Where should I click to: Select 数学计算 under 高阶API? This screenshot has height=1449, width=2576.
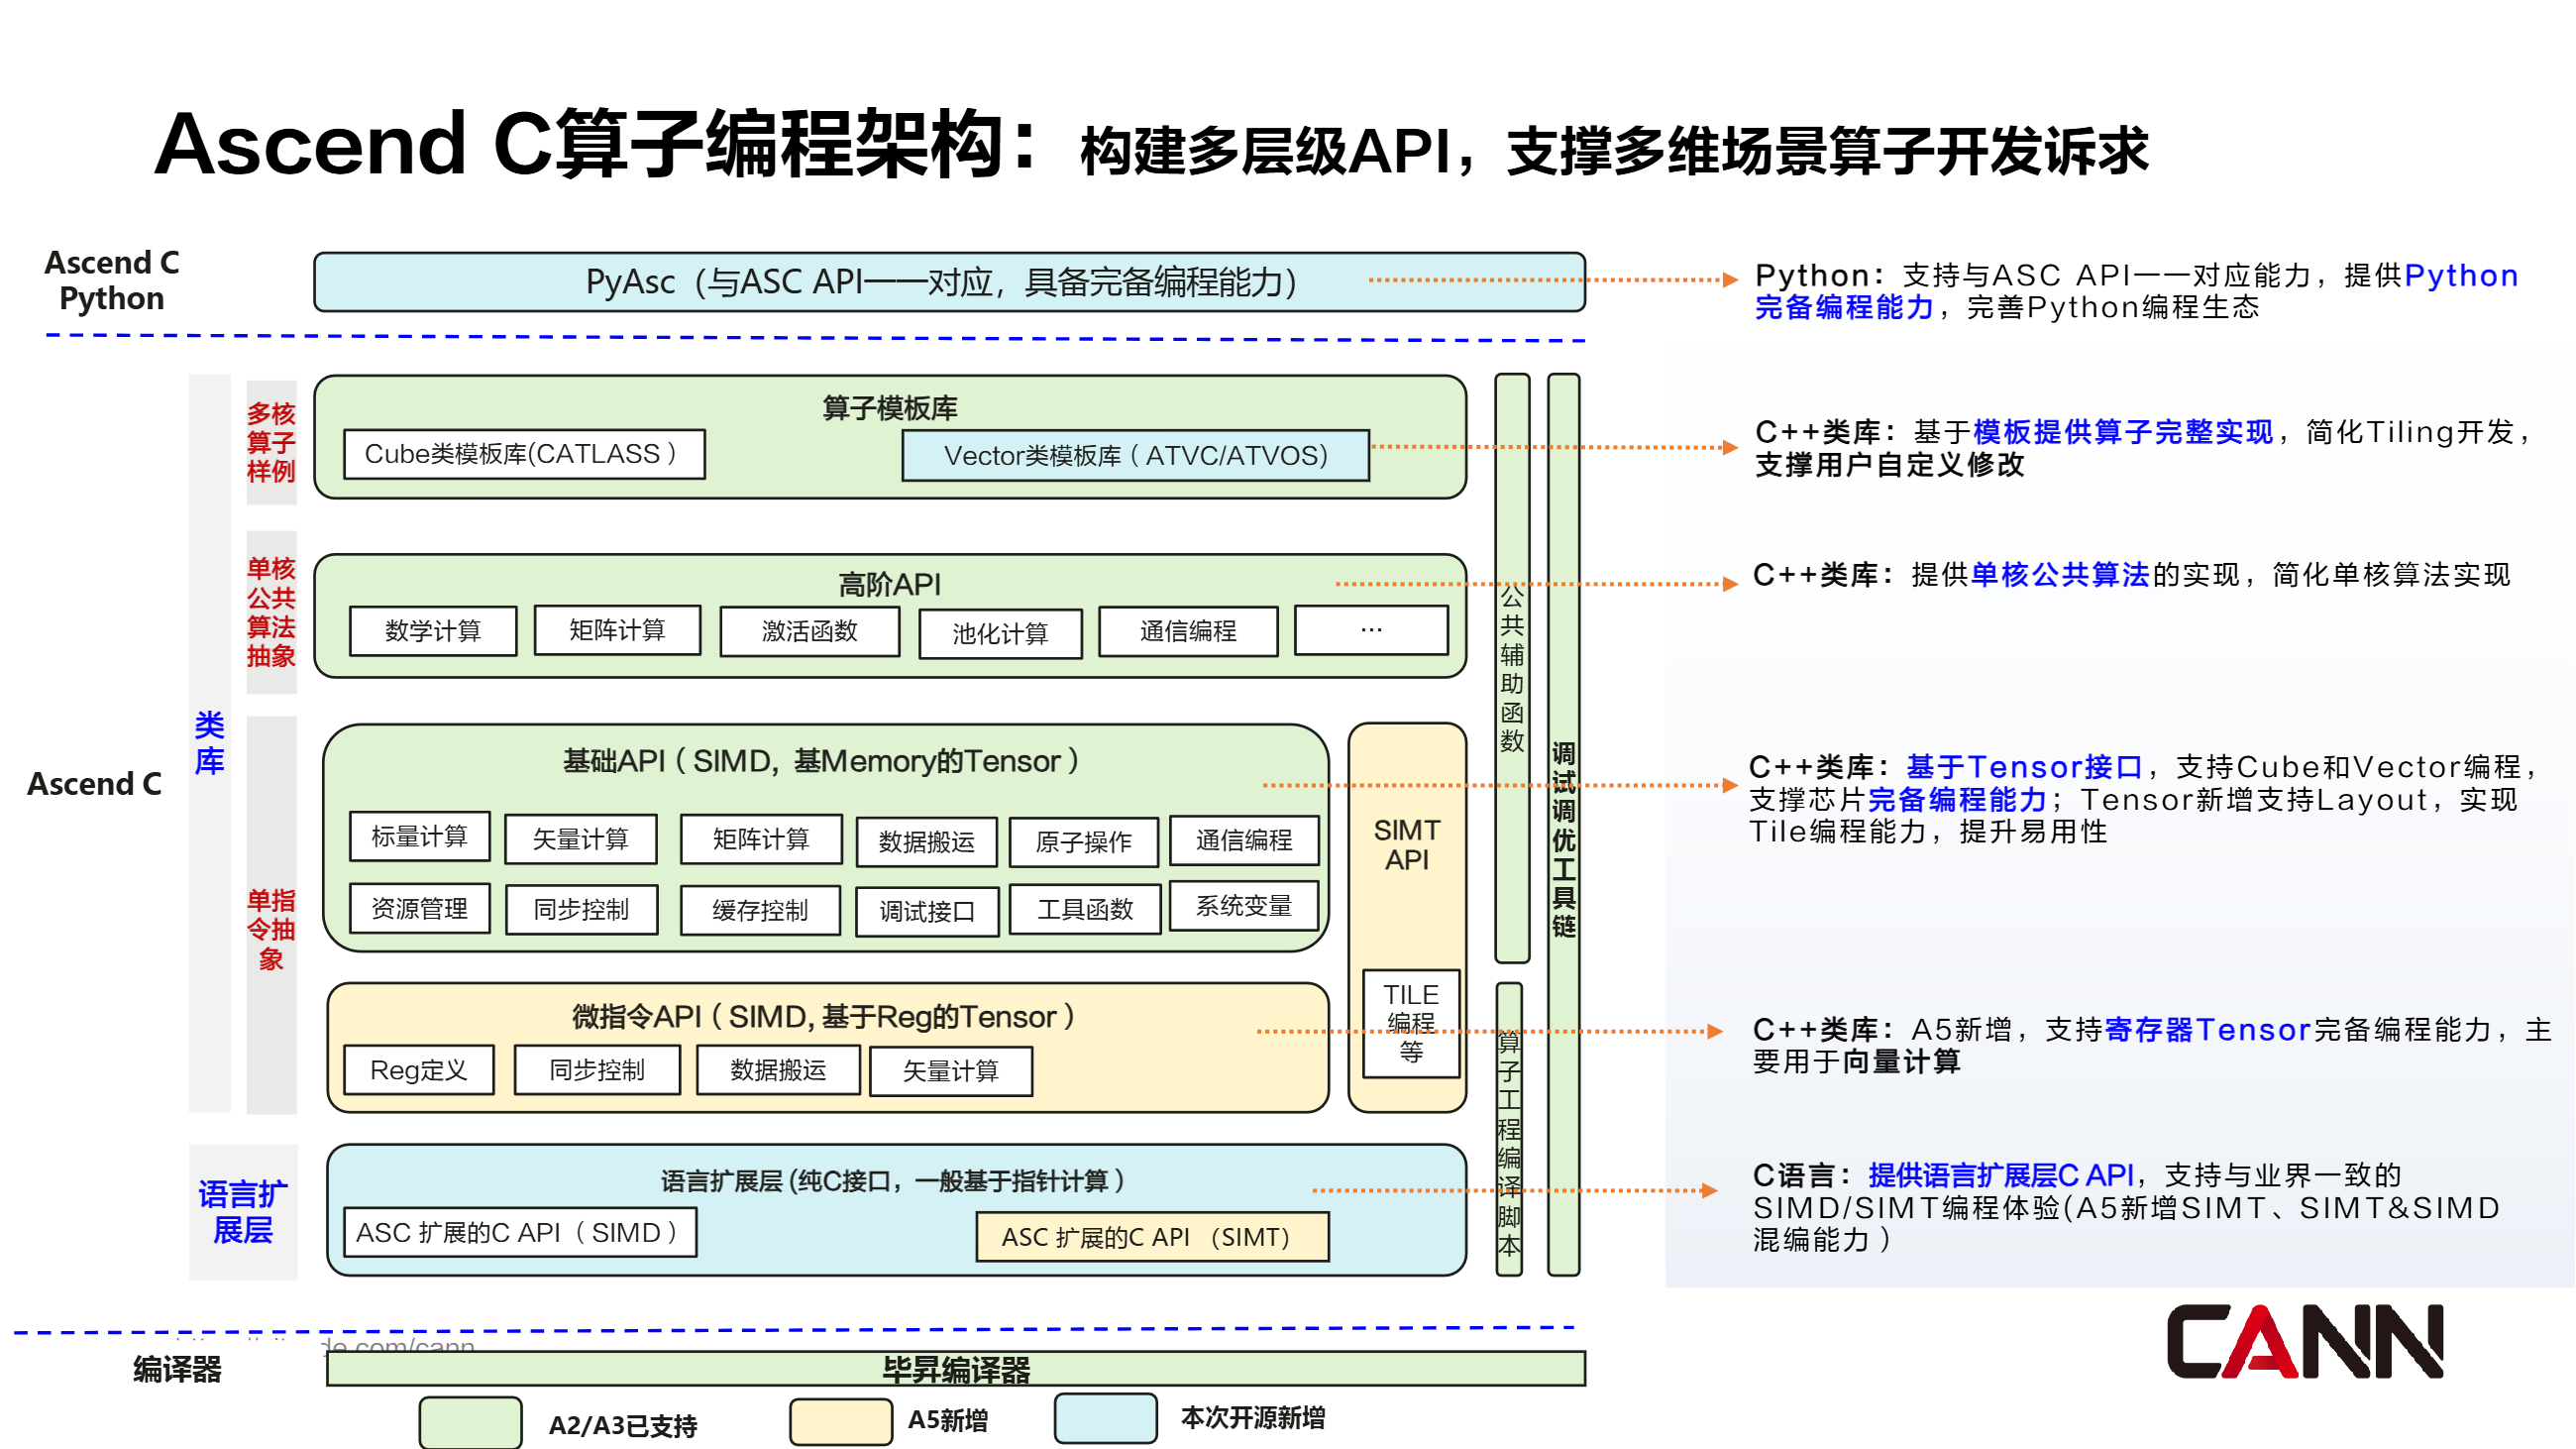tap(433, 631)
